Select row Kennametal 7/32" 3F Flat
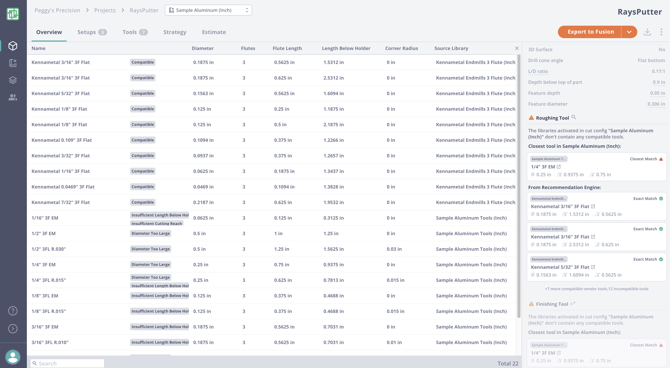Image resolution: width=670 pixels, height=368 pixels. click(x=272, y=202)
